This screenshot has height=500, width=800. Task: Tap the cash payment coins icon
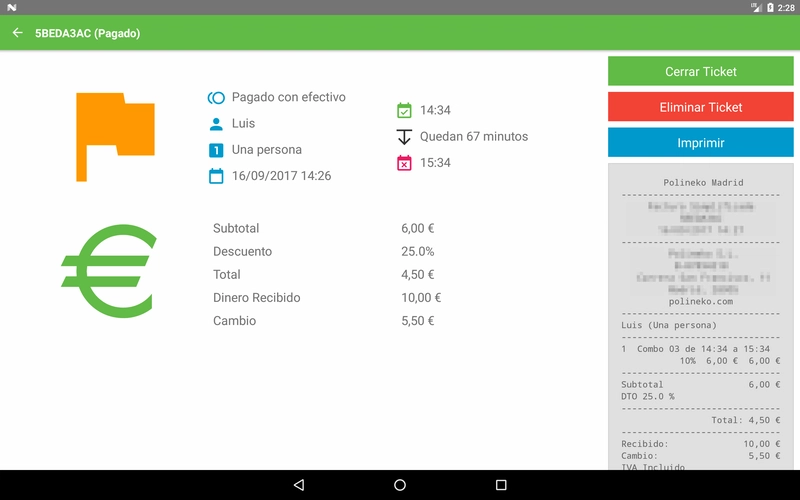click(216, 98)
